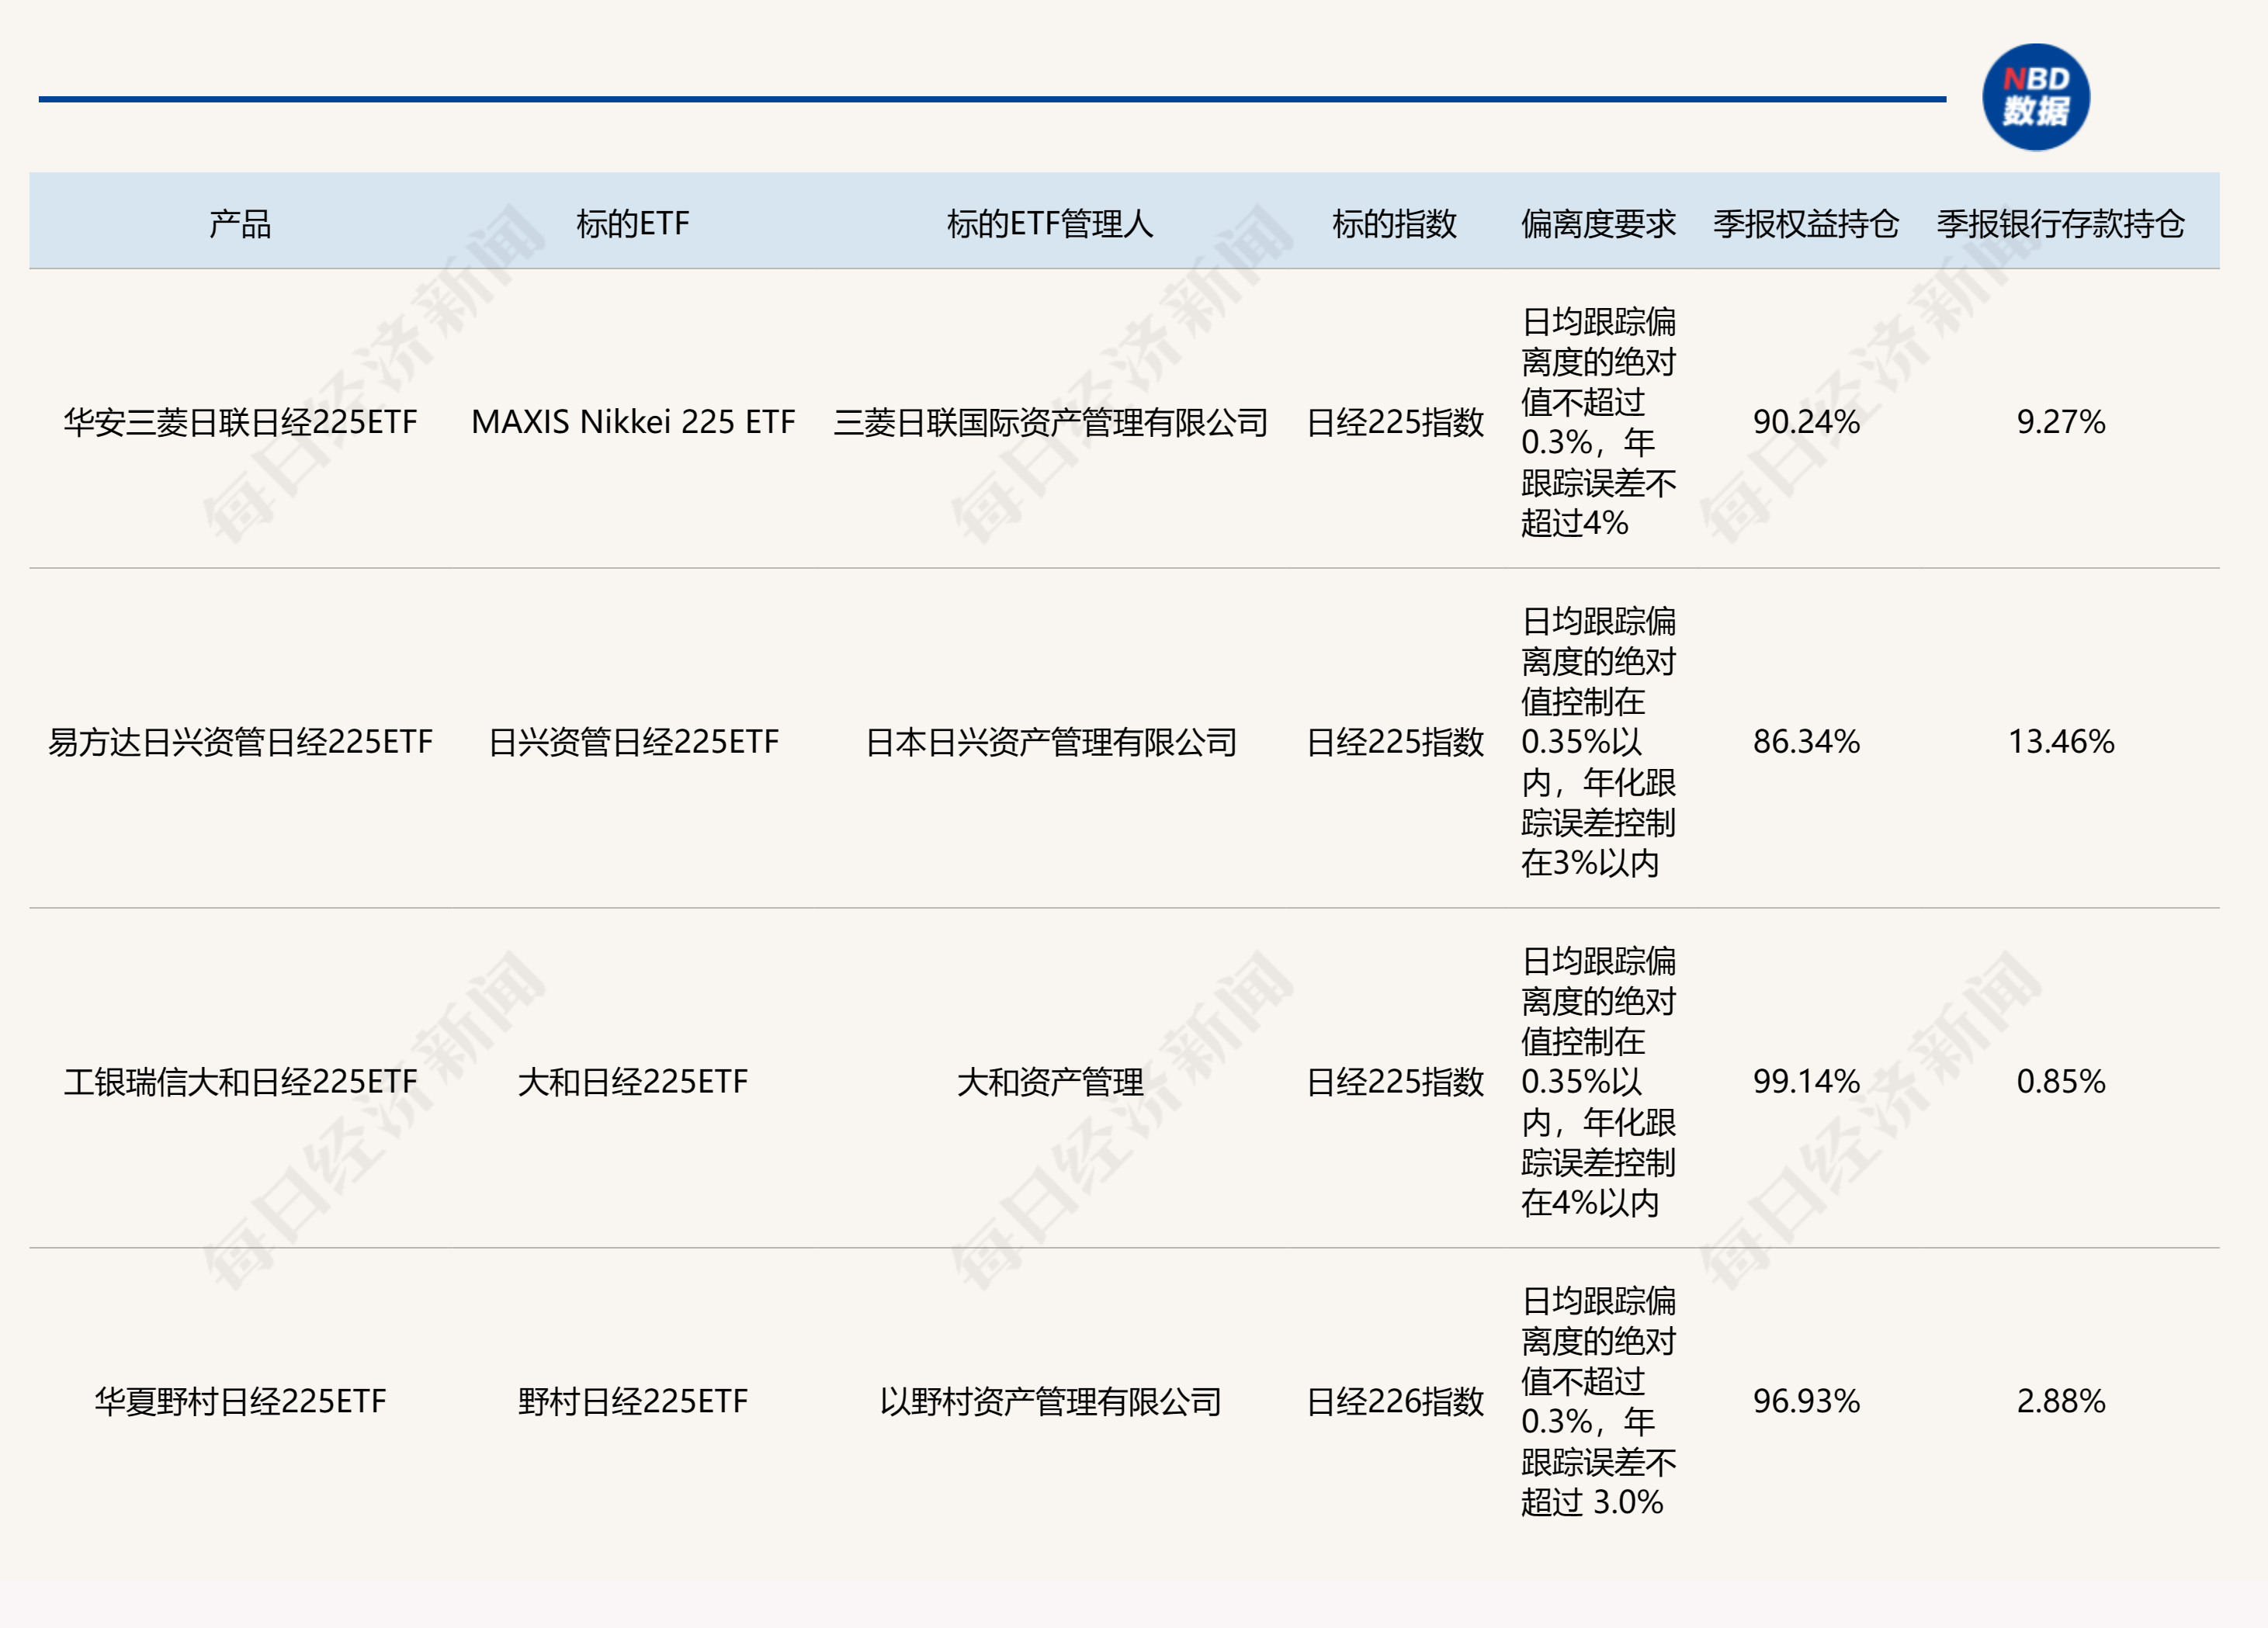The height and width of the screenshot is (1628, 2268).
Task: Click the 2.88% bank deposit value
Action: pyautogui.click(x=2060, y=1402)
